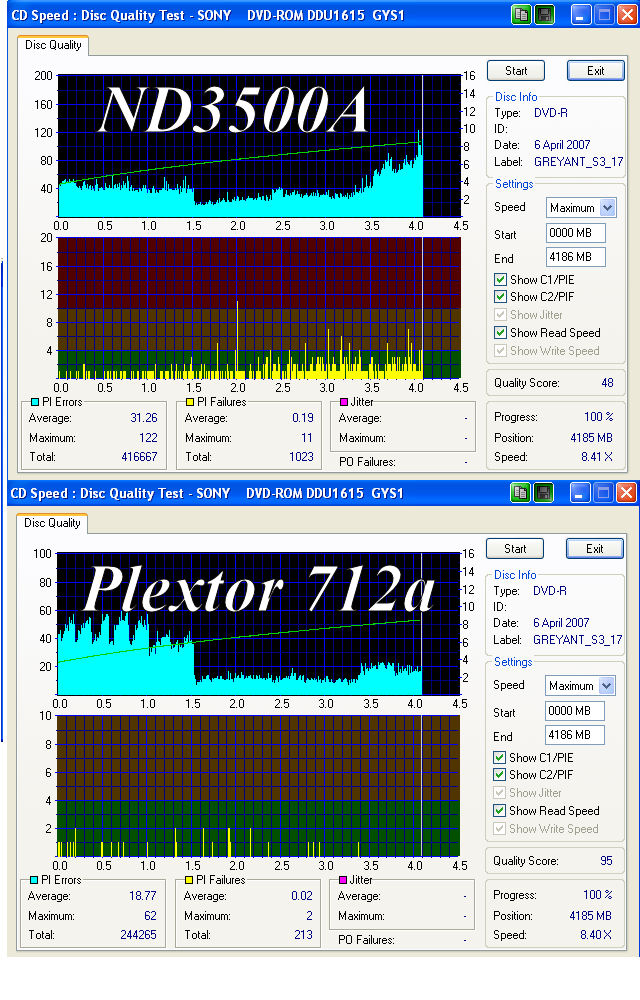Click copy-to-clipboard icon in top window title bar
The height and width of the screenshot is (1000, 640).
point(521,15)
